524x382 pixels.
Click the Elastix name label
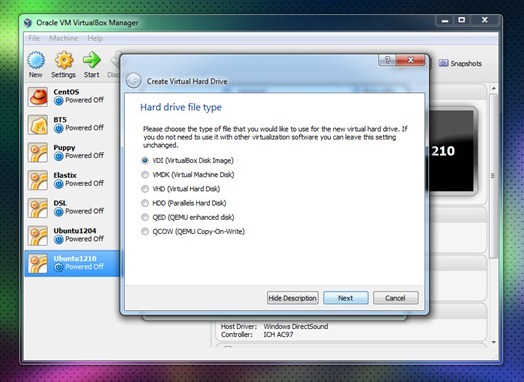click(65, 175)
